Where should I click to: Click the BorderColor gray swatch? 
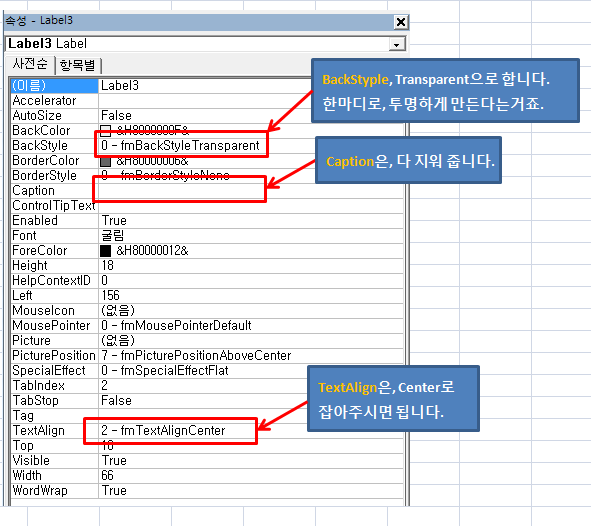[x=106, y=161]
